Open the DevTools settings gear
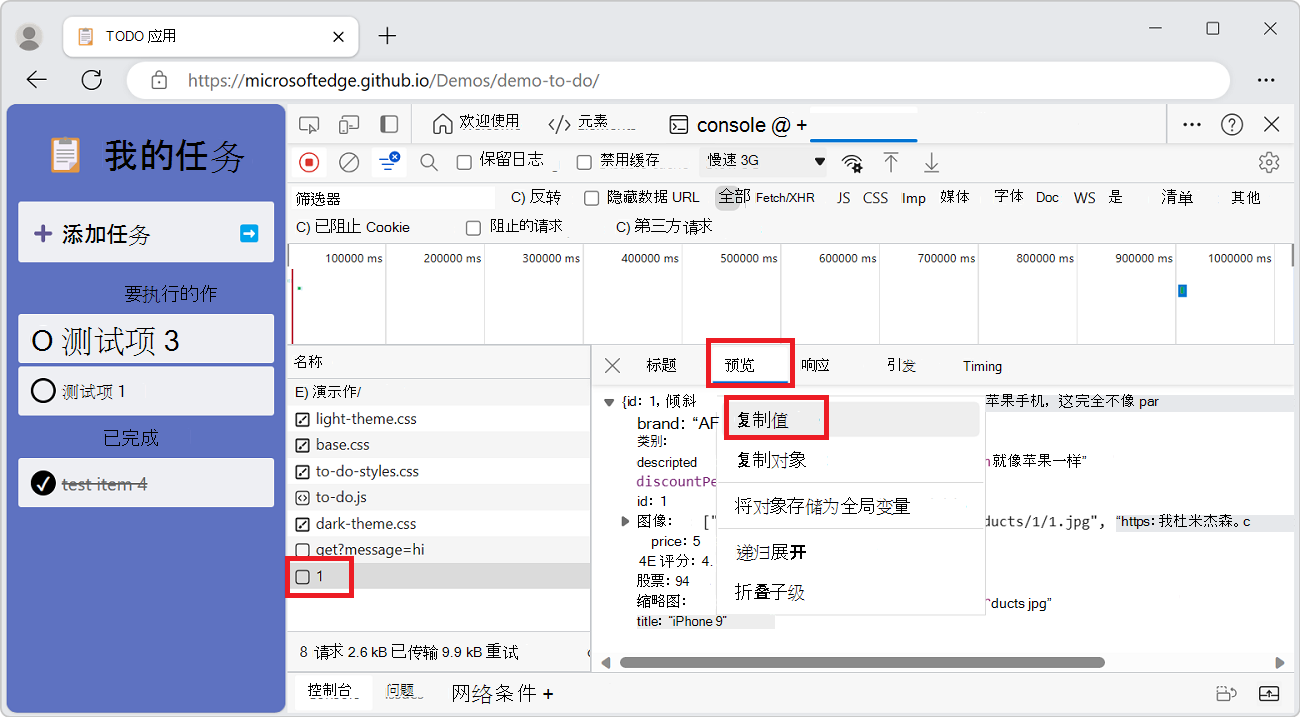1300x717 pixels. click(1268, 161)
